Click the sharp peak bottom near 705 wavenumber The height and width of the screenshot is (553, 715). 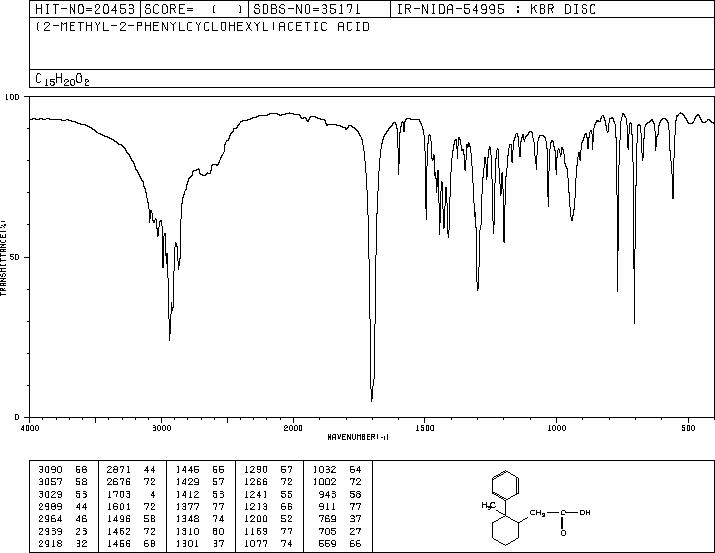click(x=634, y=322)
